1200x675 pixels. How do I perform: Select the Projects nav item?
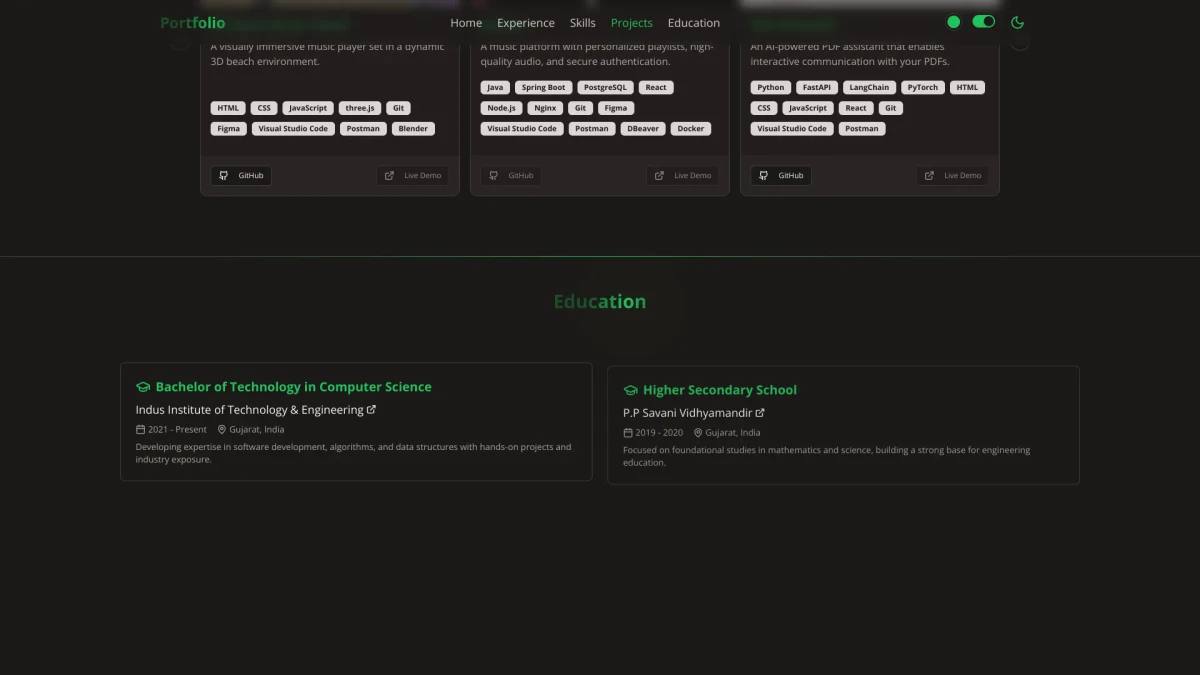pos(631,23)
